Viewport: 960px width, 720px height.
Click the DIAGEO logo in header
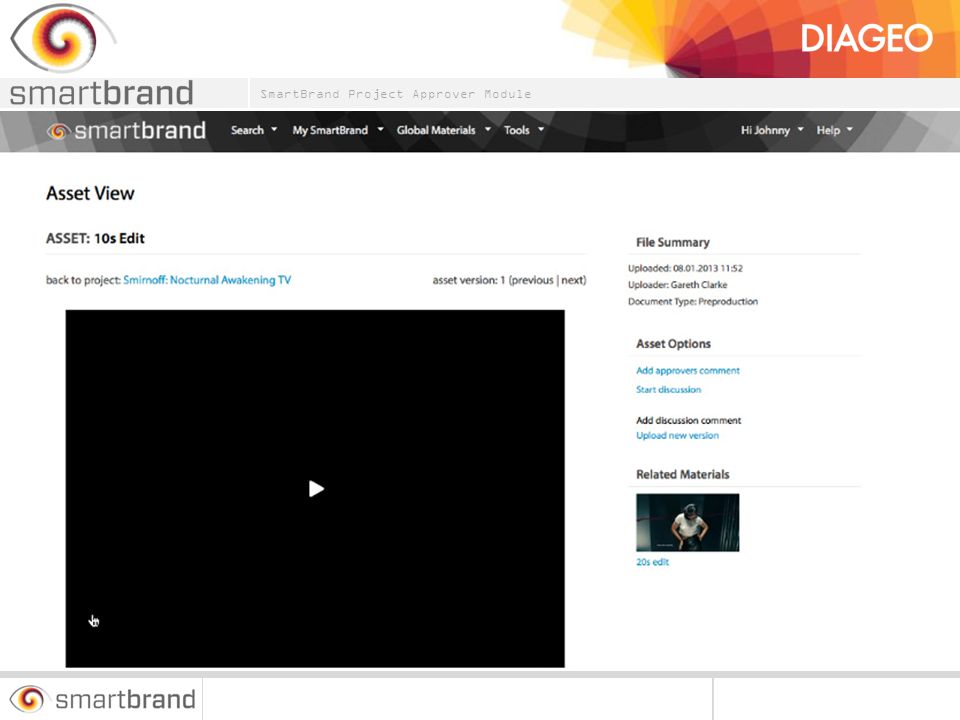click(866, 39)
